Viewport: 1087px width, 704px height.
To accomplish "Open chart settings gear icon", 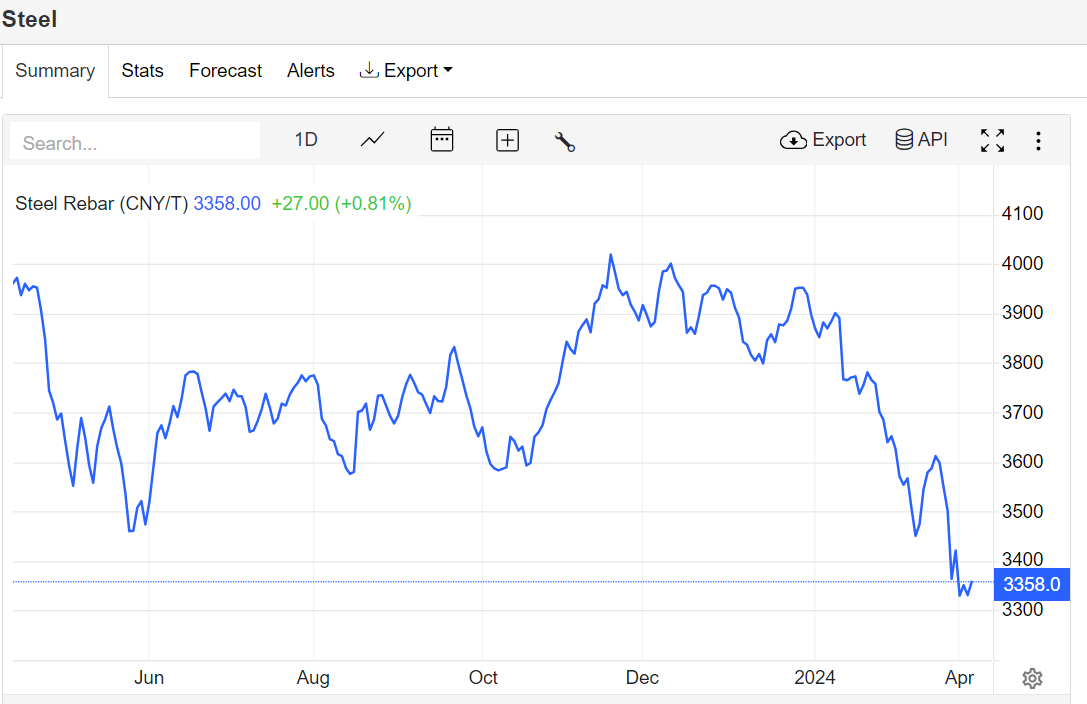I will point(1032,679).
